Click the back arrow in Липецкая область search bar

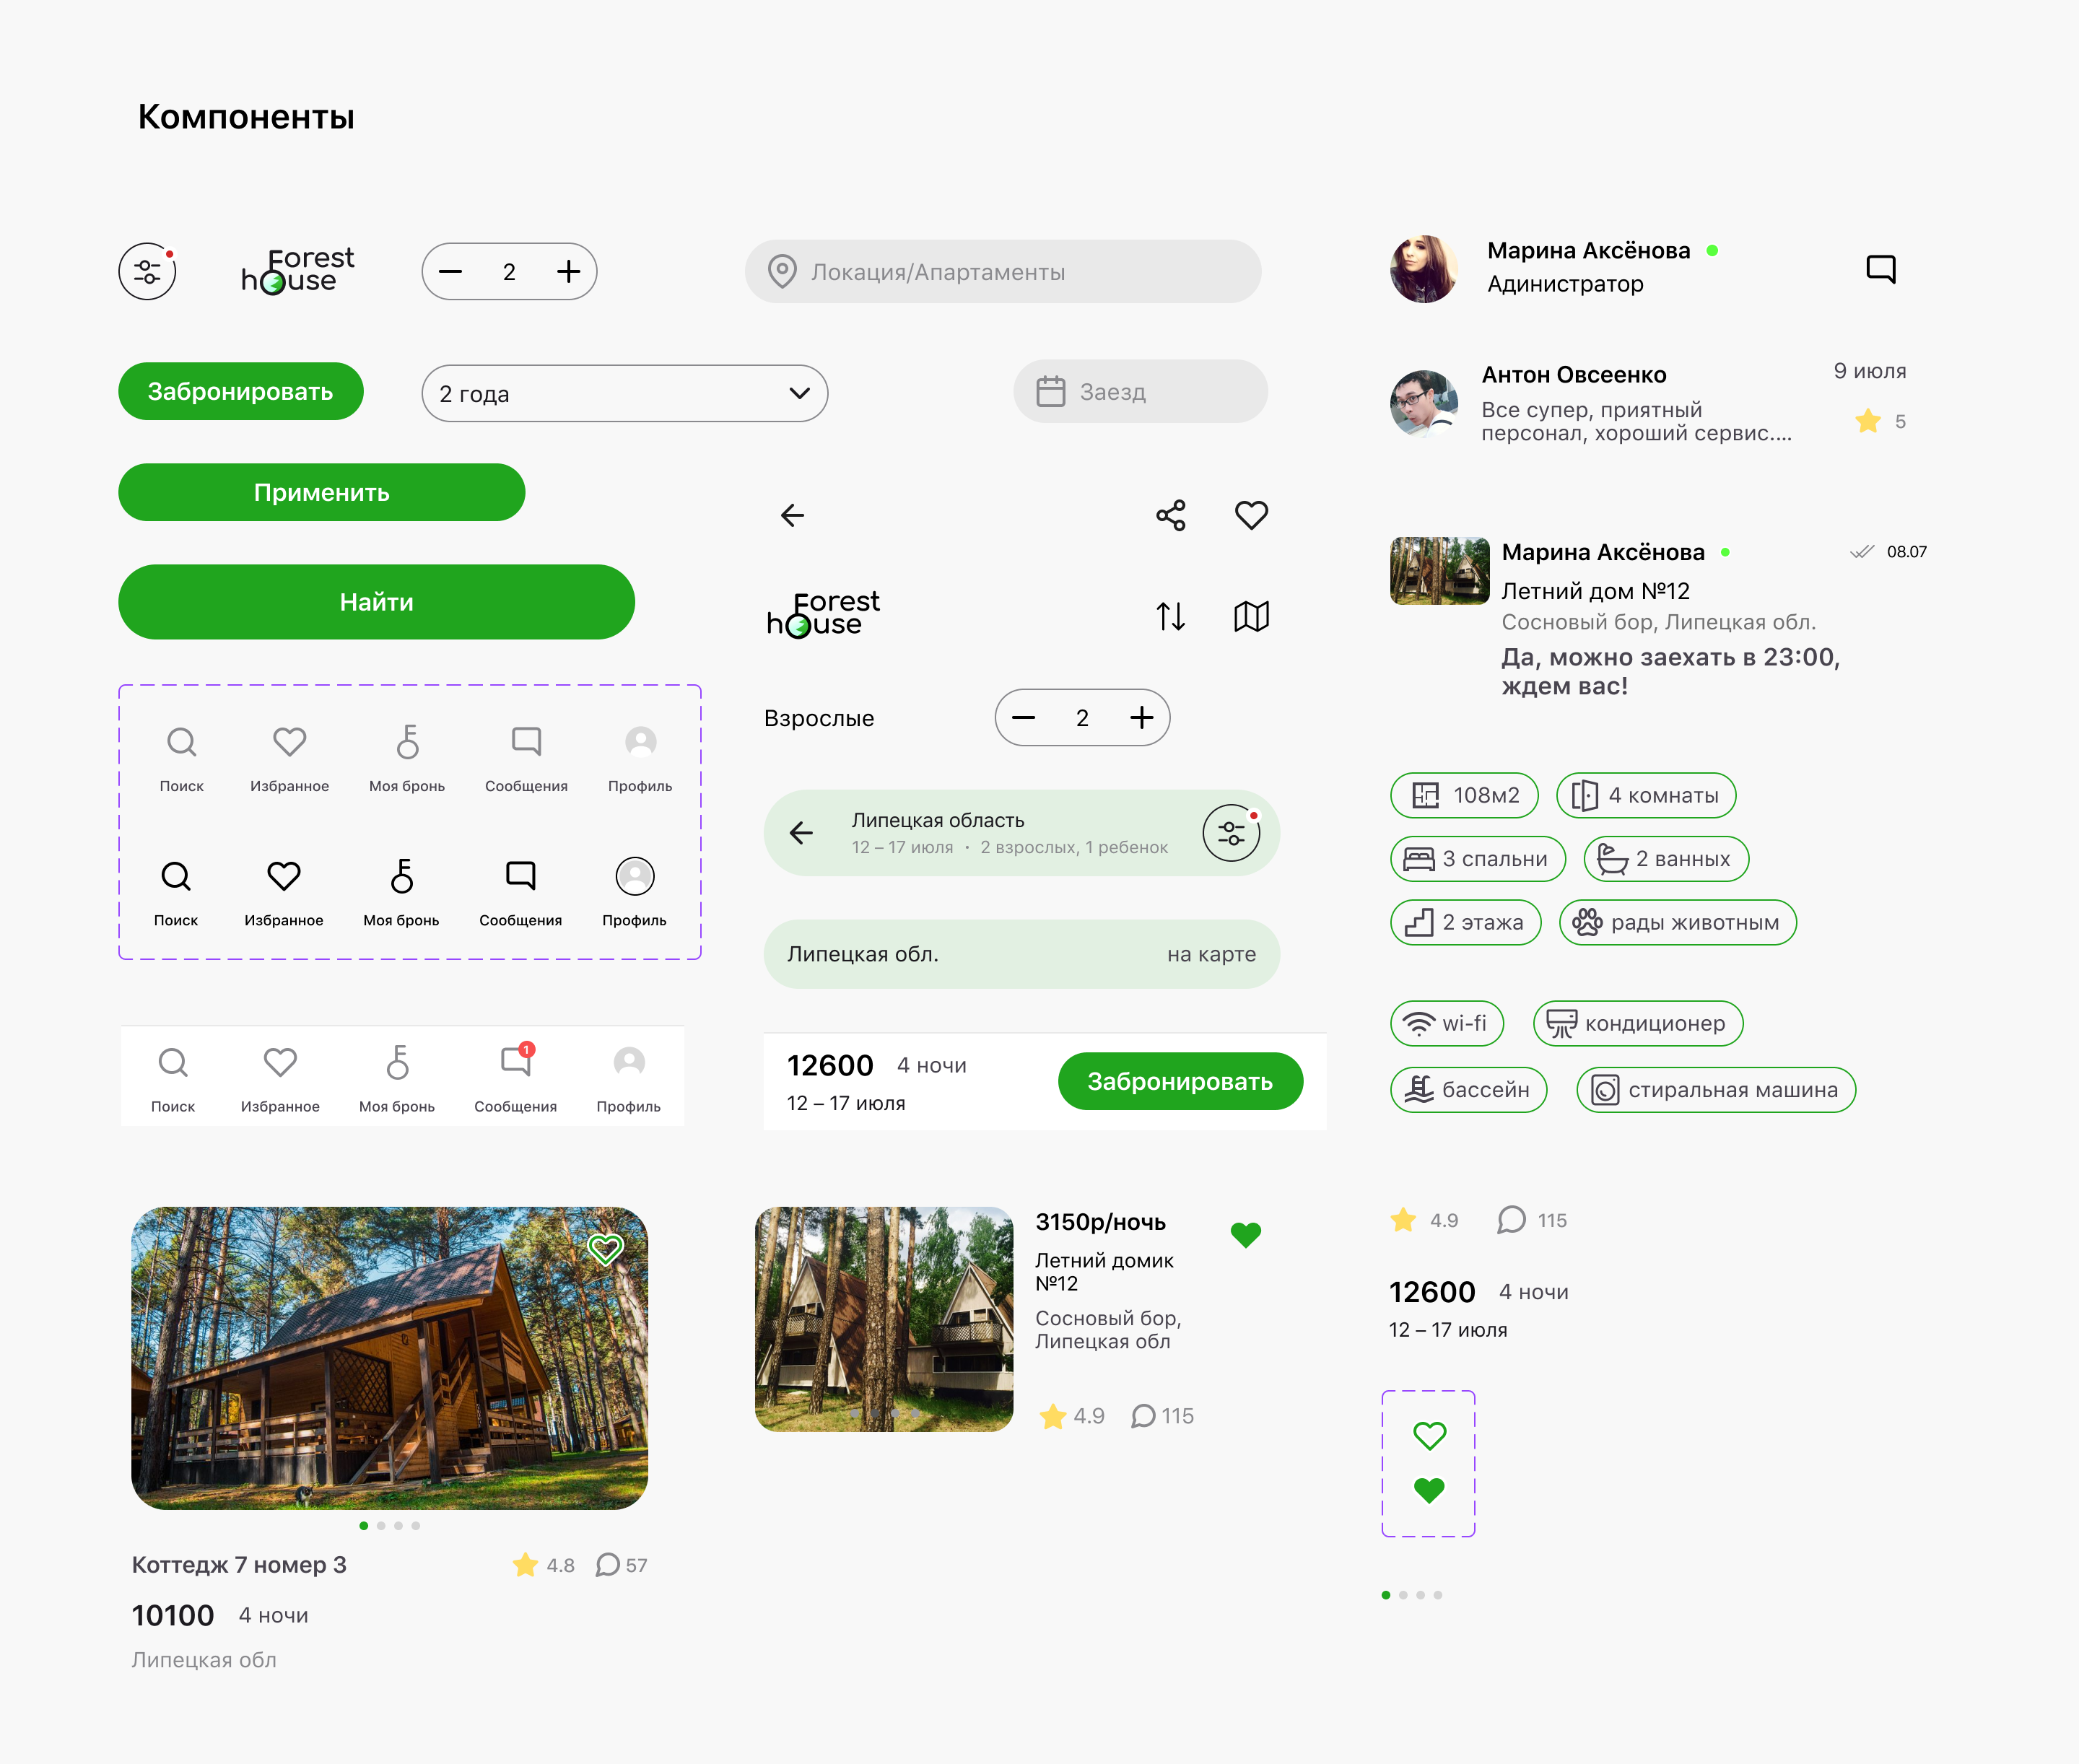(801, 832)
